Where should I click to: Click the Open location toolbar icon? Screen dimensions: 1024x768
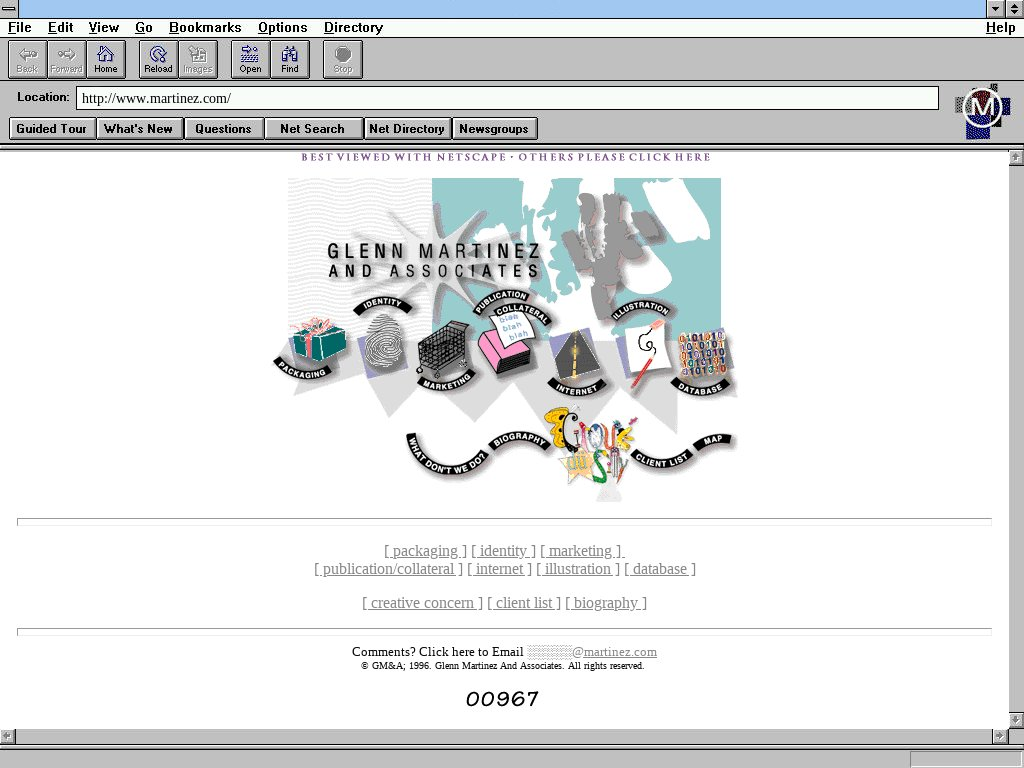[250, 59]
